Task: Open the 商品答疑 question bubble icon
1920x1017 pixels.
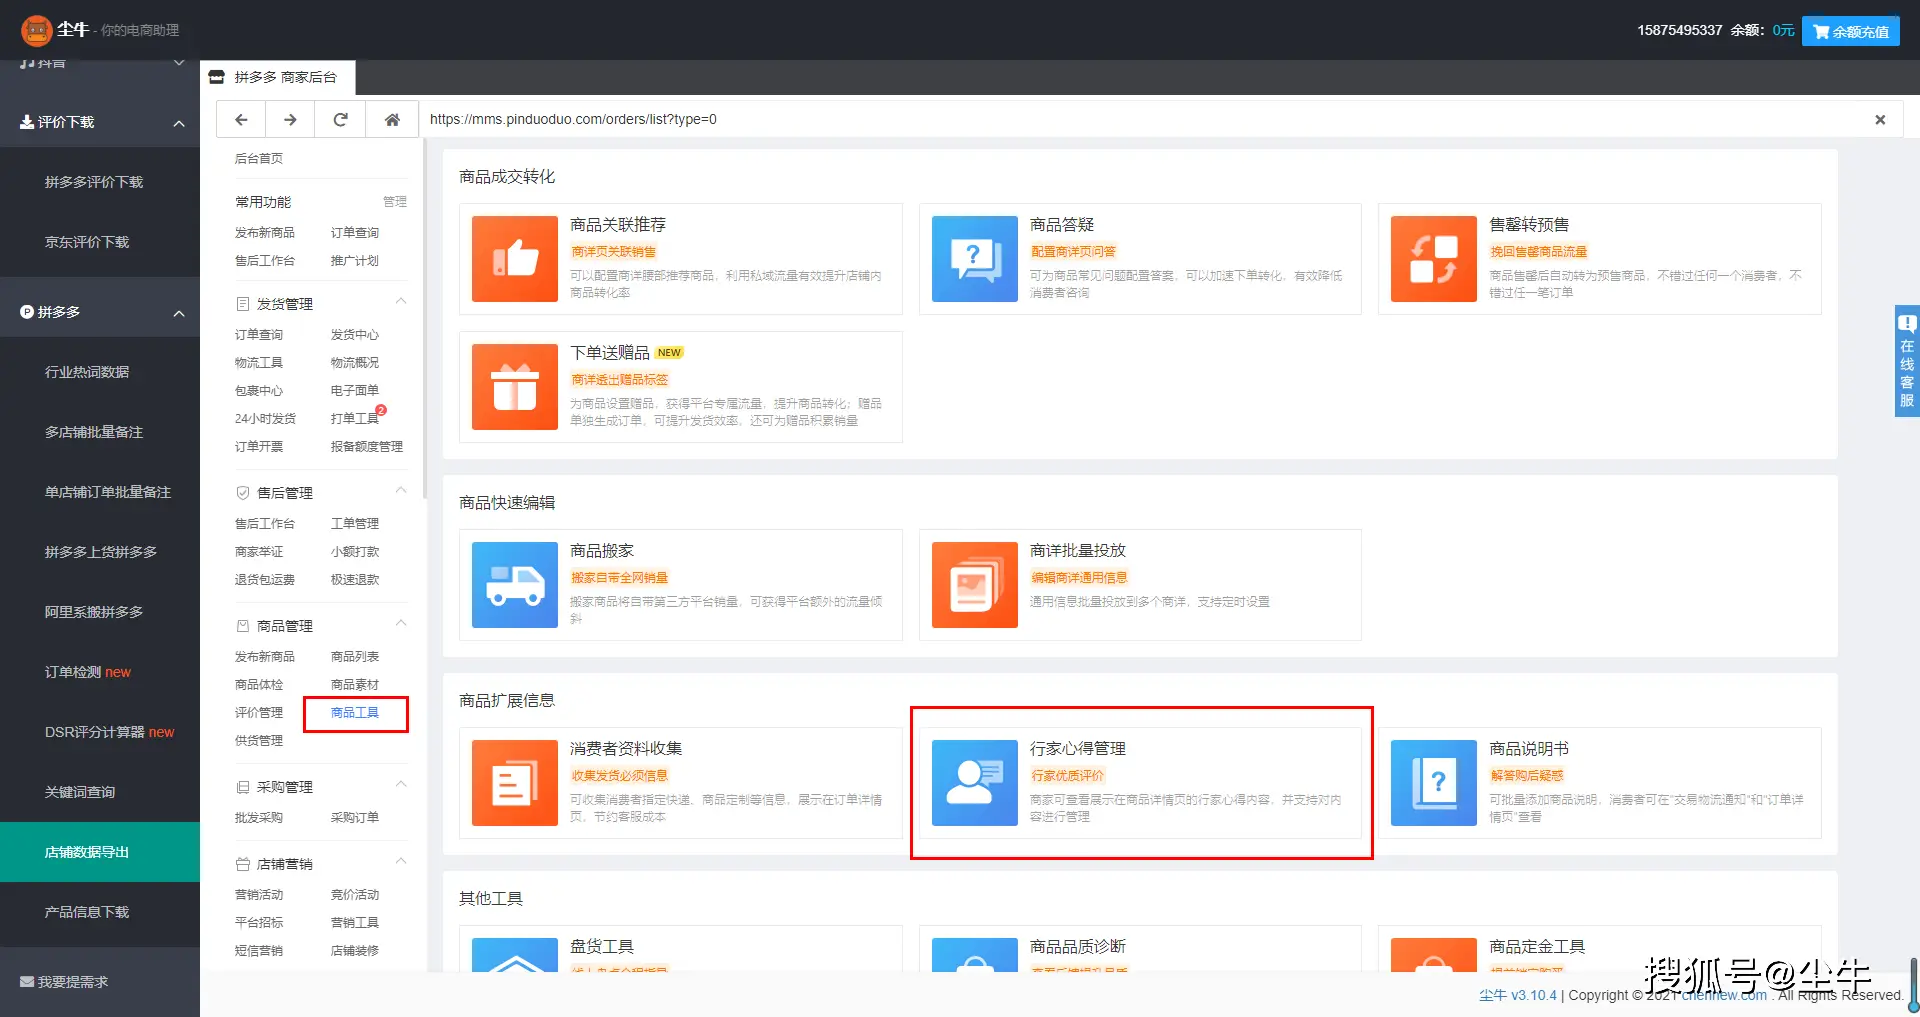Action: (975, 259)
